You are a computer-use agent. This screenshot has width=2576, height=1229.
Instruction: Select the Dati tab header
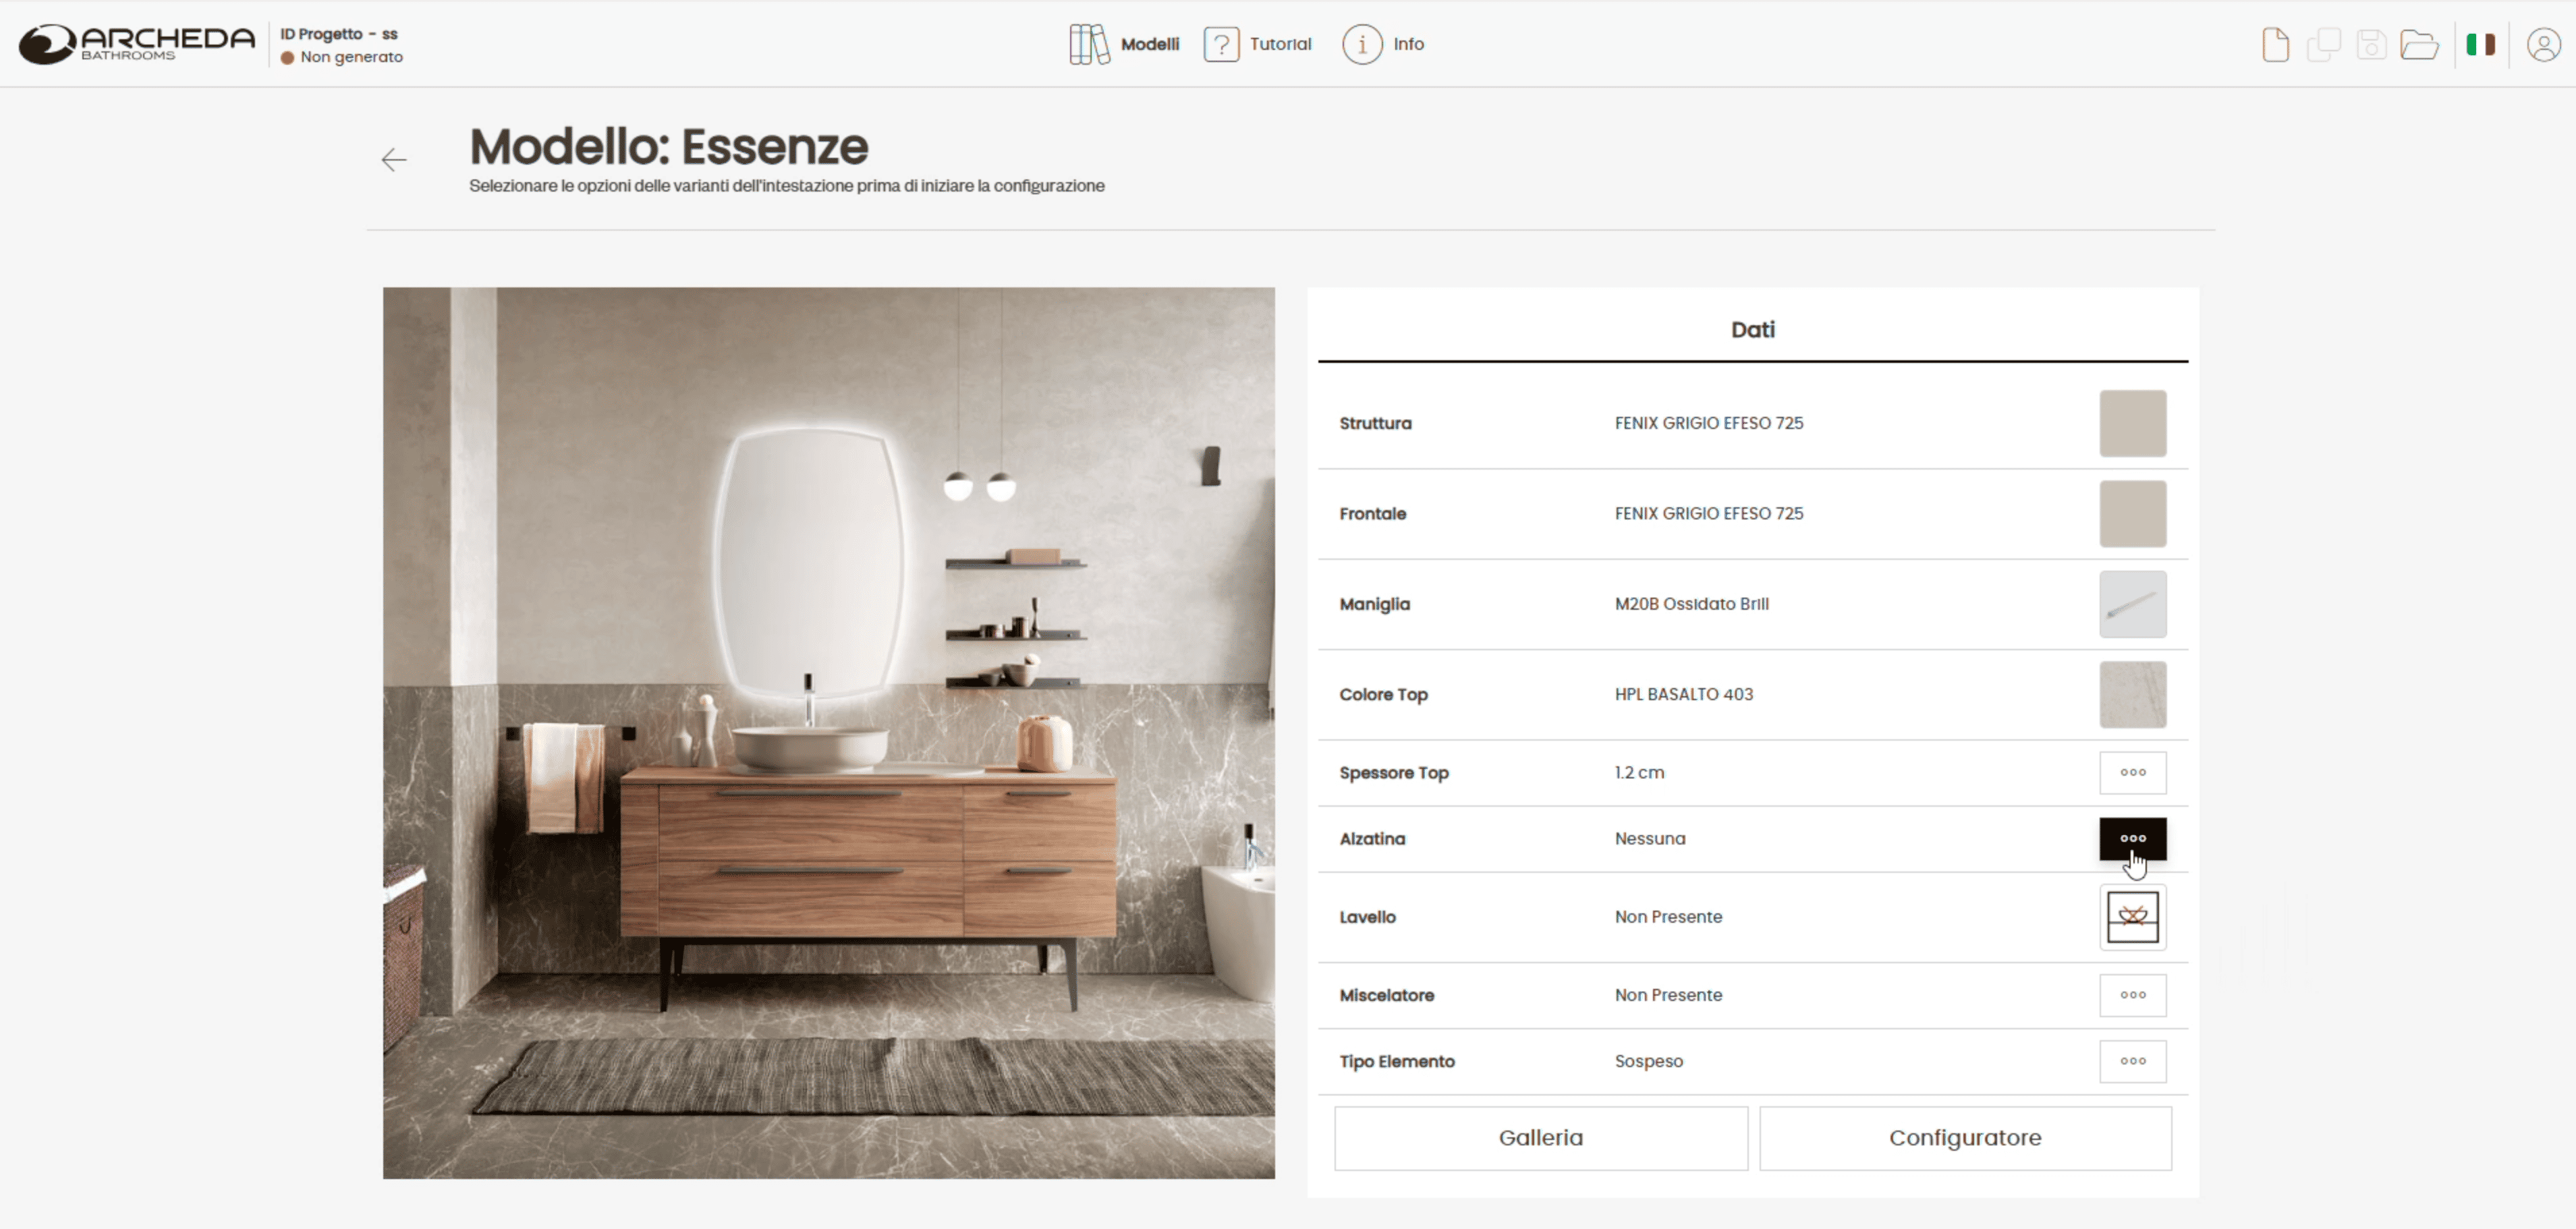coord(1752,330)
